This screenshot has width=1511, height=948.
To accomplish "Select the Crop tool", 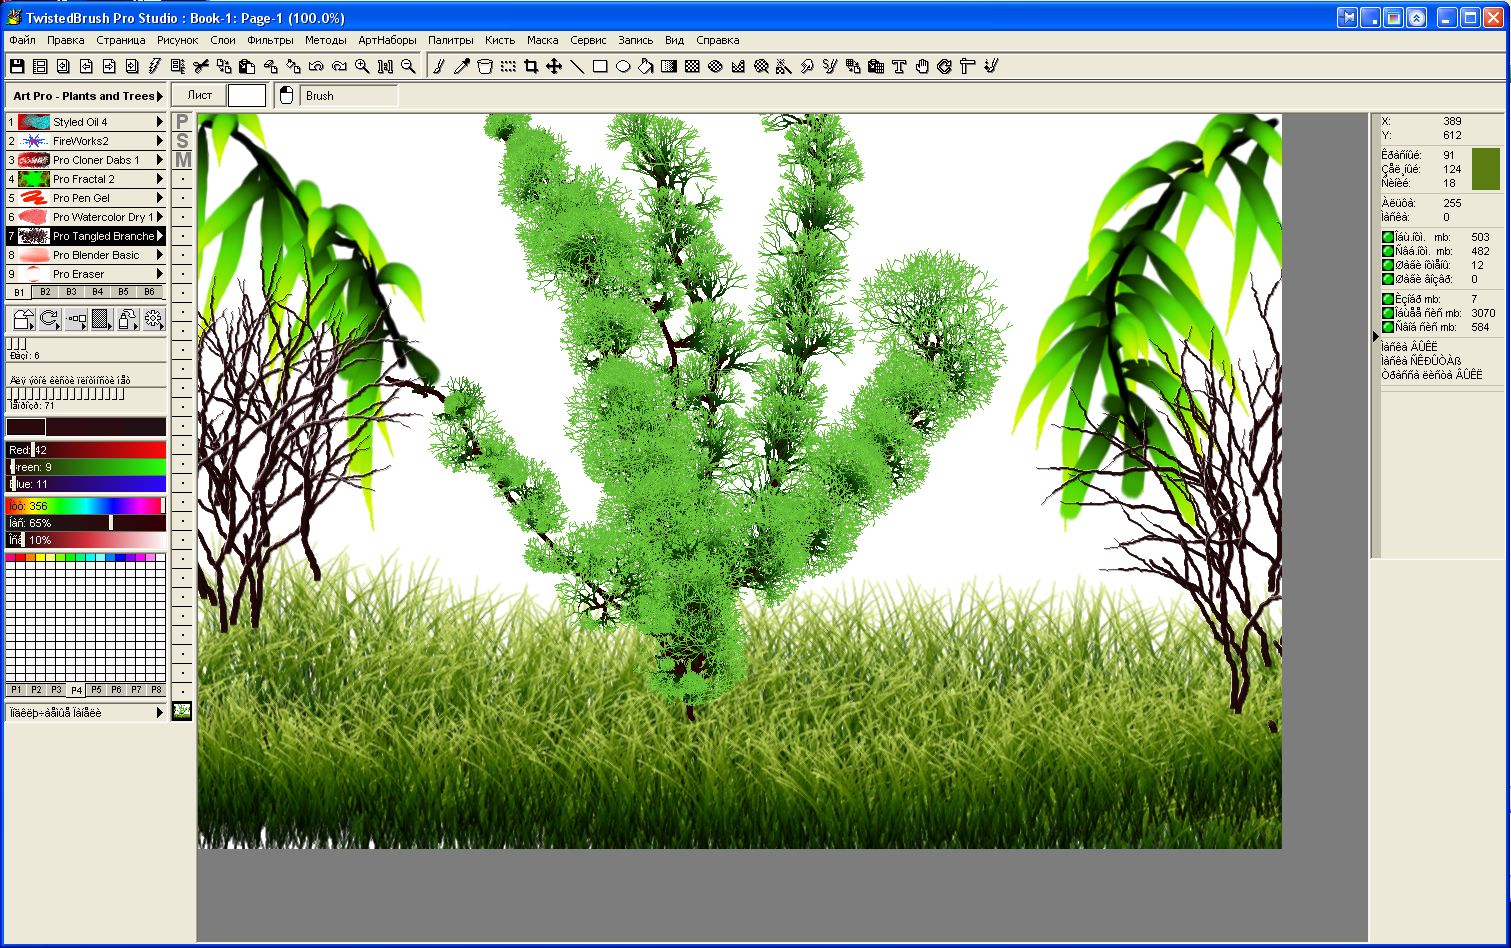I will coord(531,66).
